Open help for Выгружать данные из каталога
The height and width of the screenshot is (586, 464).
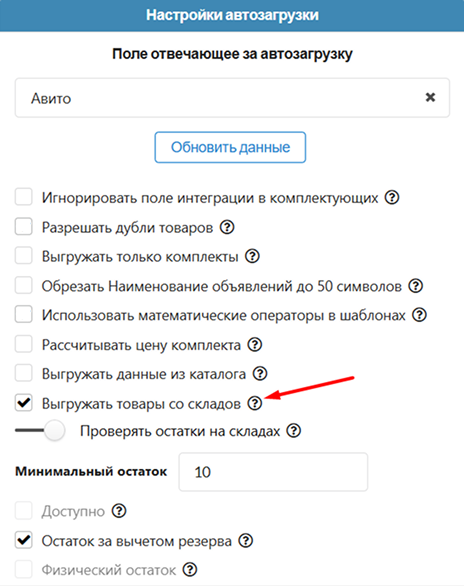(x=260, y=374)
